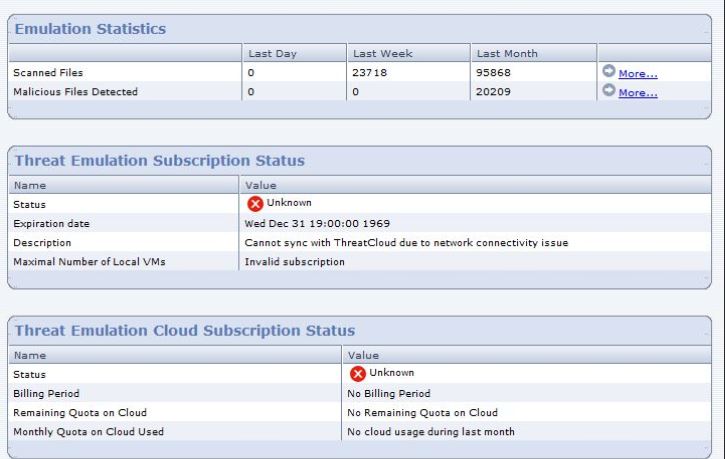Image resolution: width=725 pixels, height=459 pixels.
Task: Select the Last Week column header
Action: pyautogui.click(x=408, y=53)
